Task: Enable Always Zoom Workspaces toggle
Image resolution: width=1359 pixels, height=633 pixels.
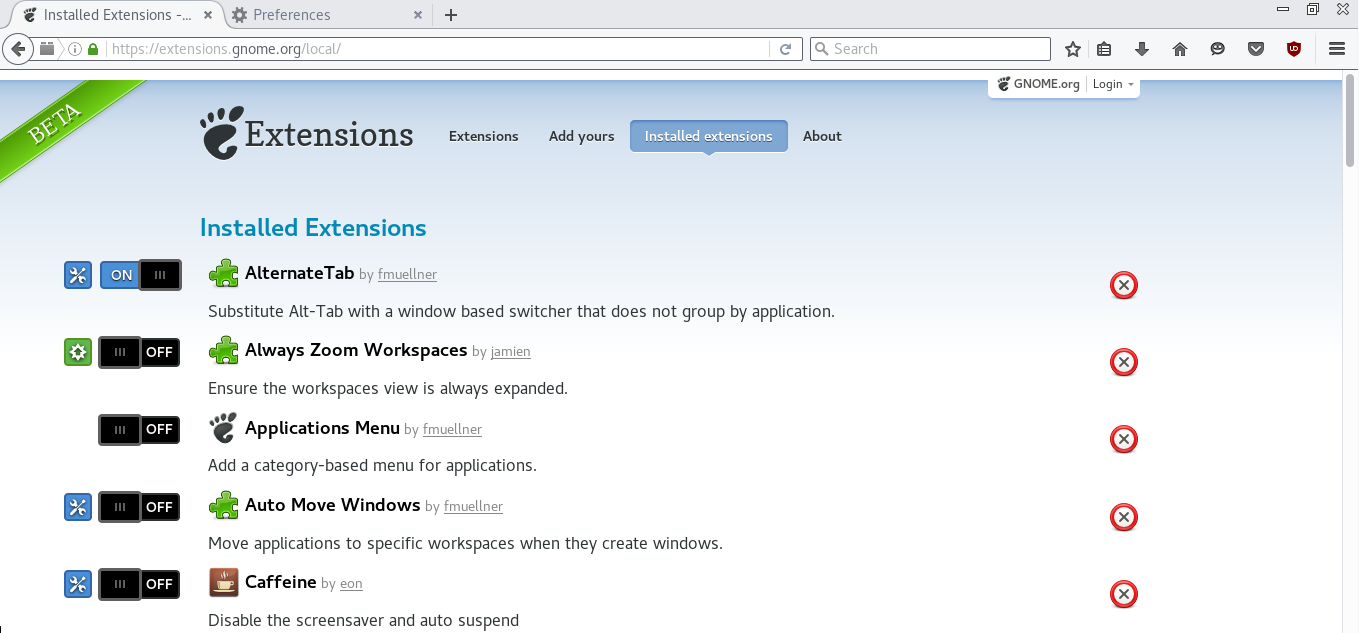Action: pos(139,352)
